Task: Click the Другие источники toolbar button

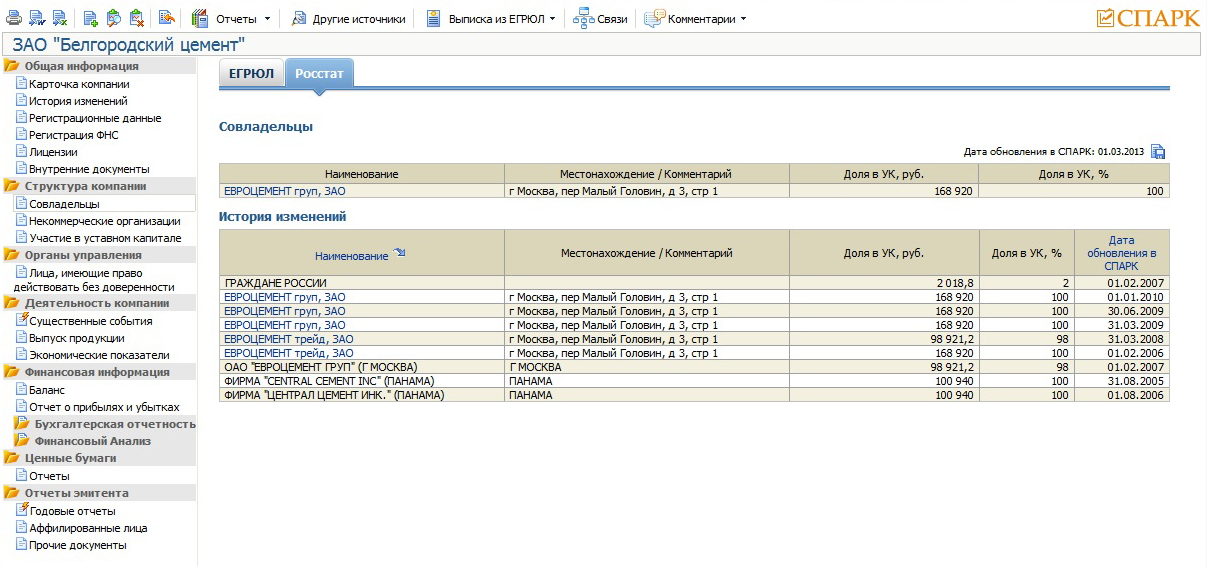Action: point(348,19)
